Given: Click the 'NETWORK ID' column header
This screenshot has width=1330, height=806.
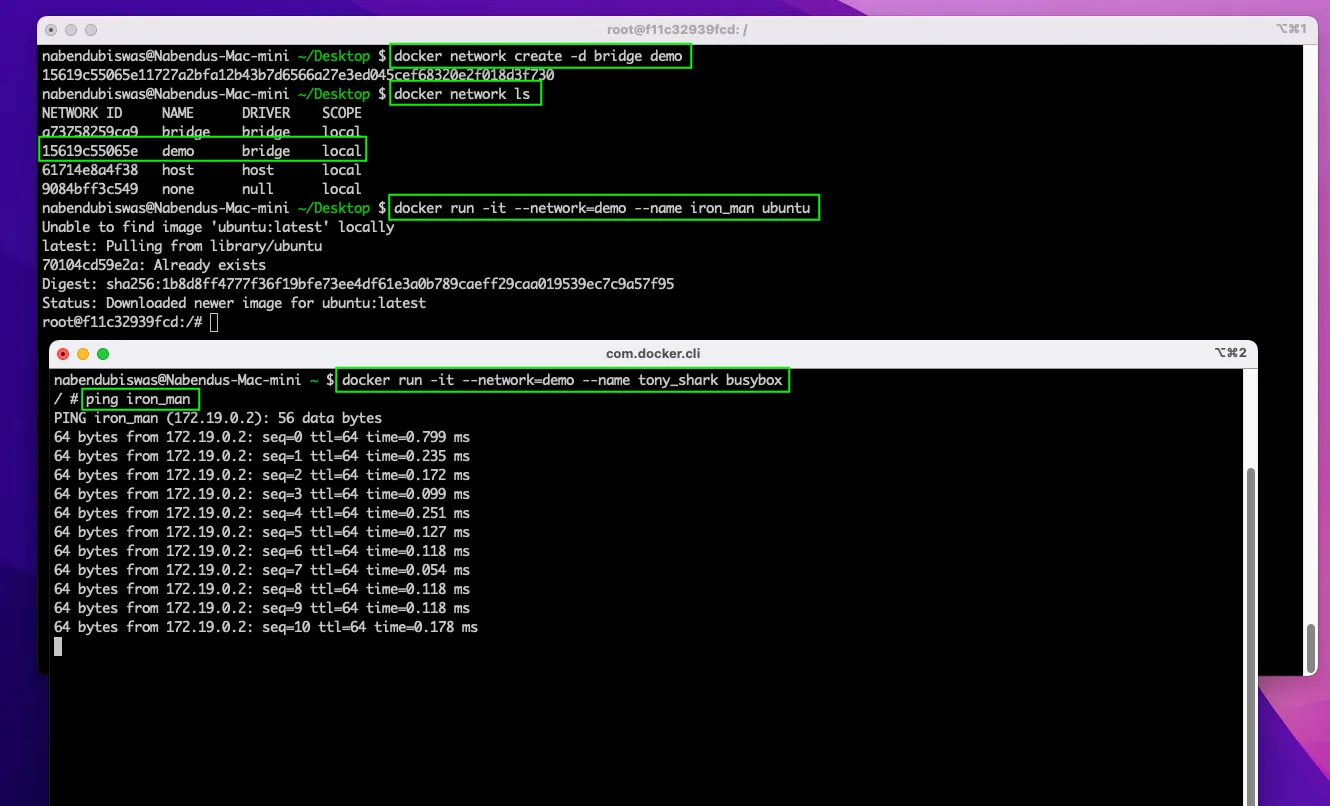Looking at the screenshot, I should (x=82, y=113).
